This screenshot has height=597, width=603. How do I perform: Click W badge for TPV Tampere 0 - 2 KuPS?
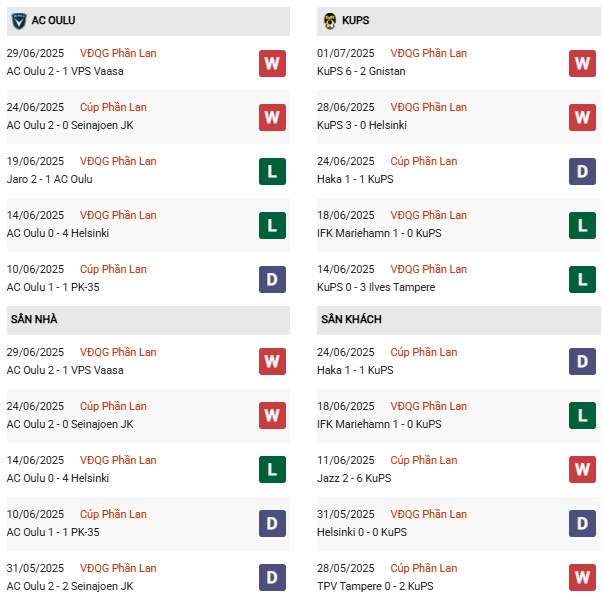(x=583, y=578)
